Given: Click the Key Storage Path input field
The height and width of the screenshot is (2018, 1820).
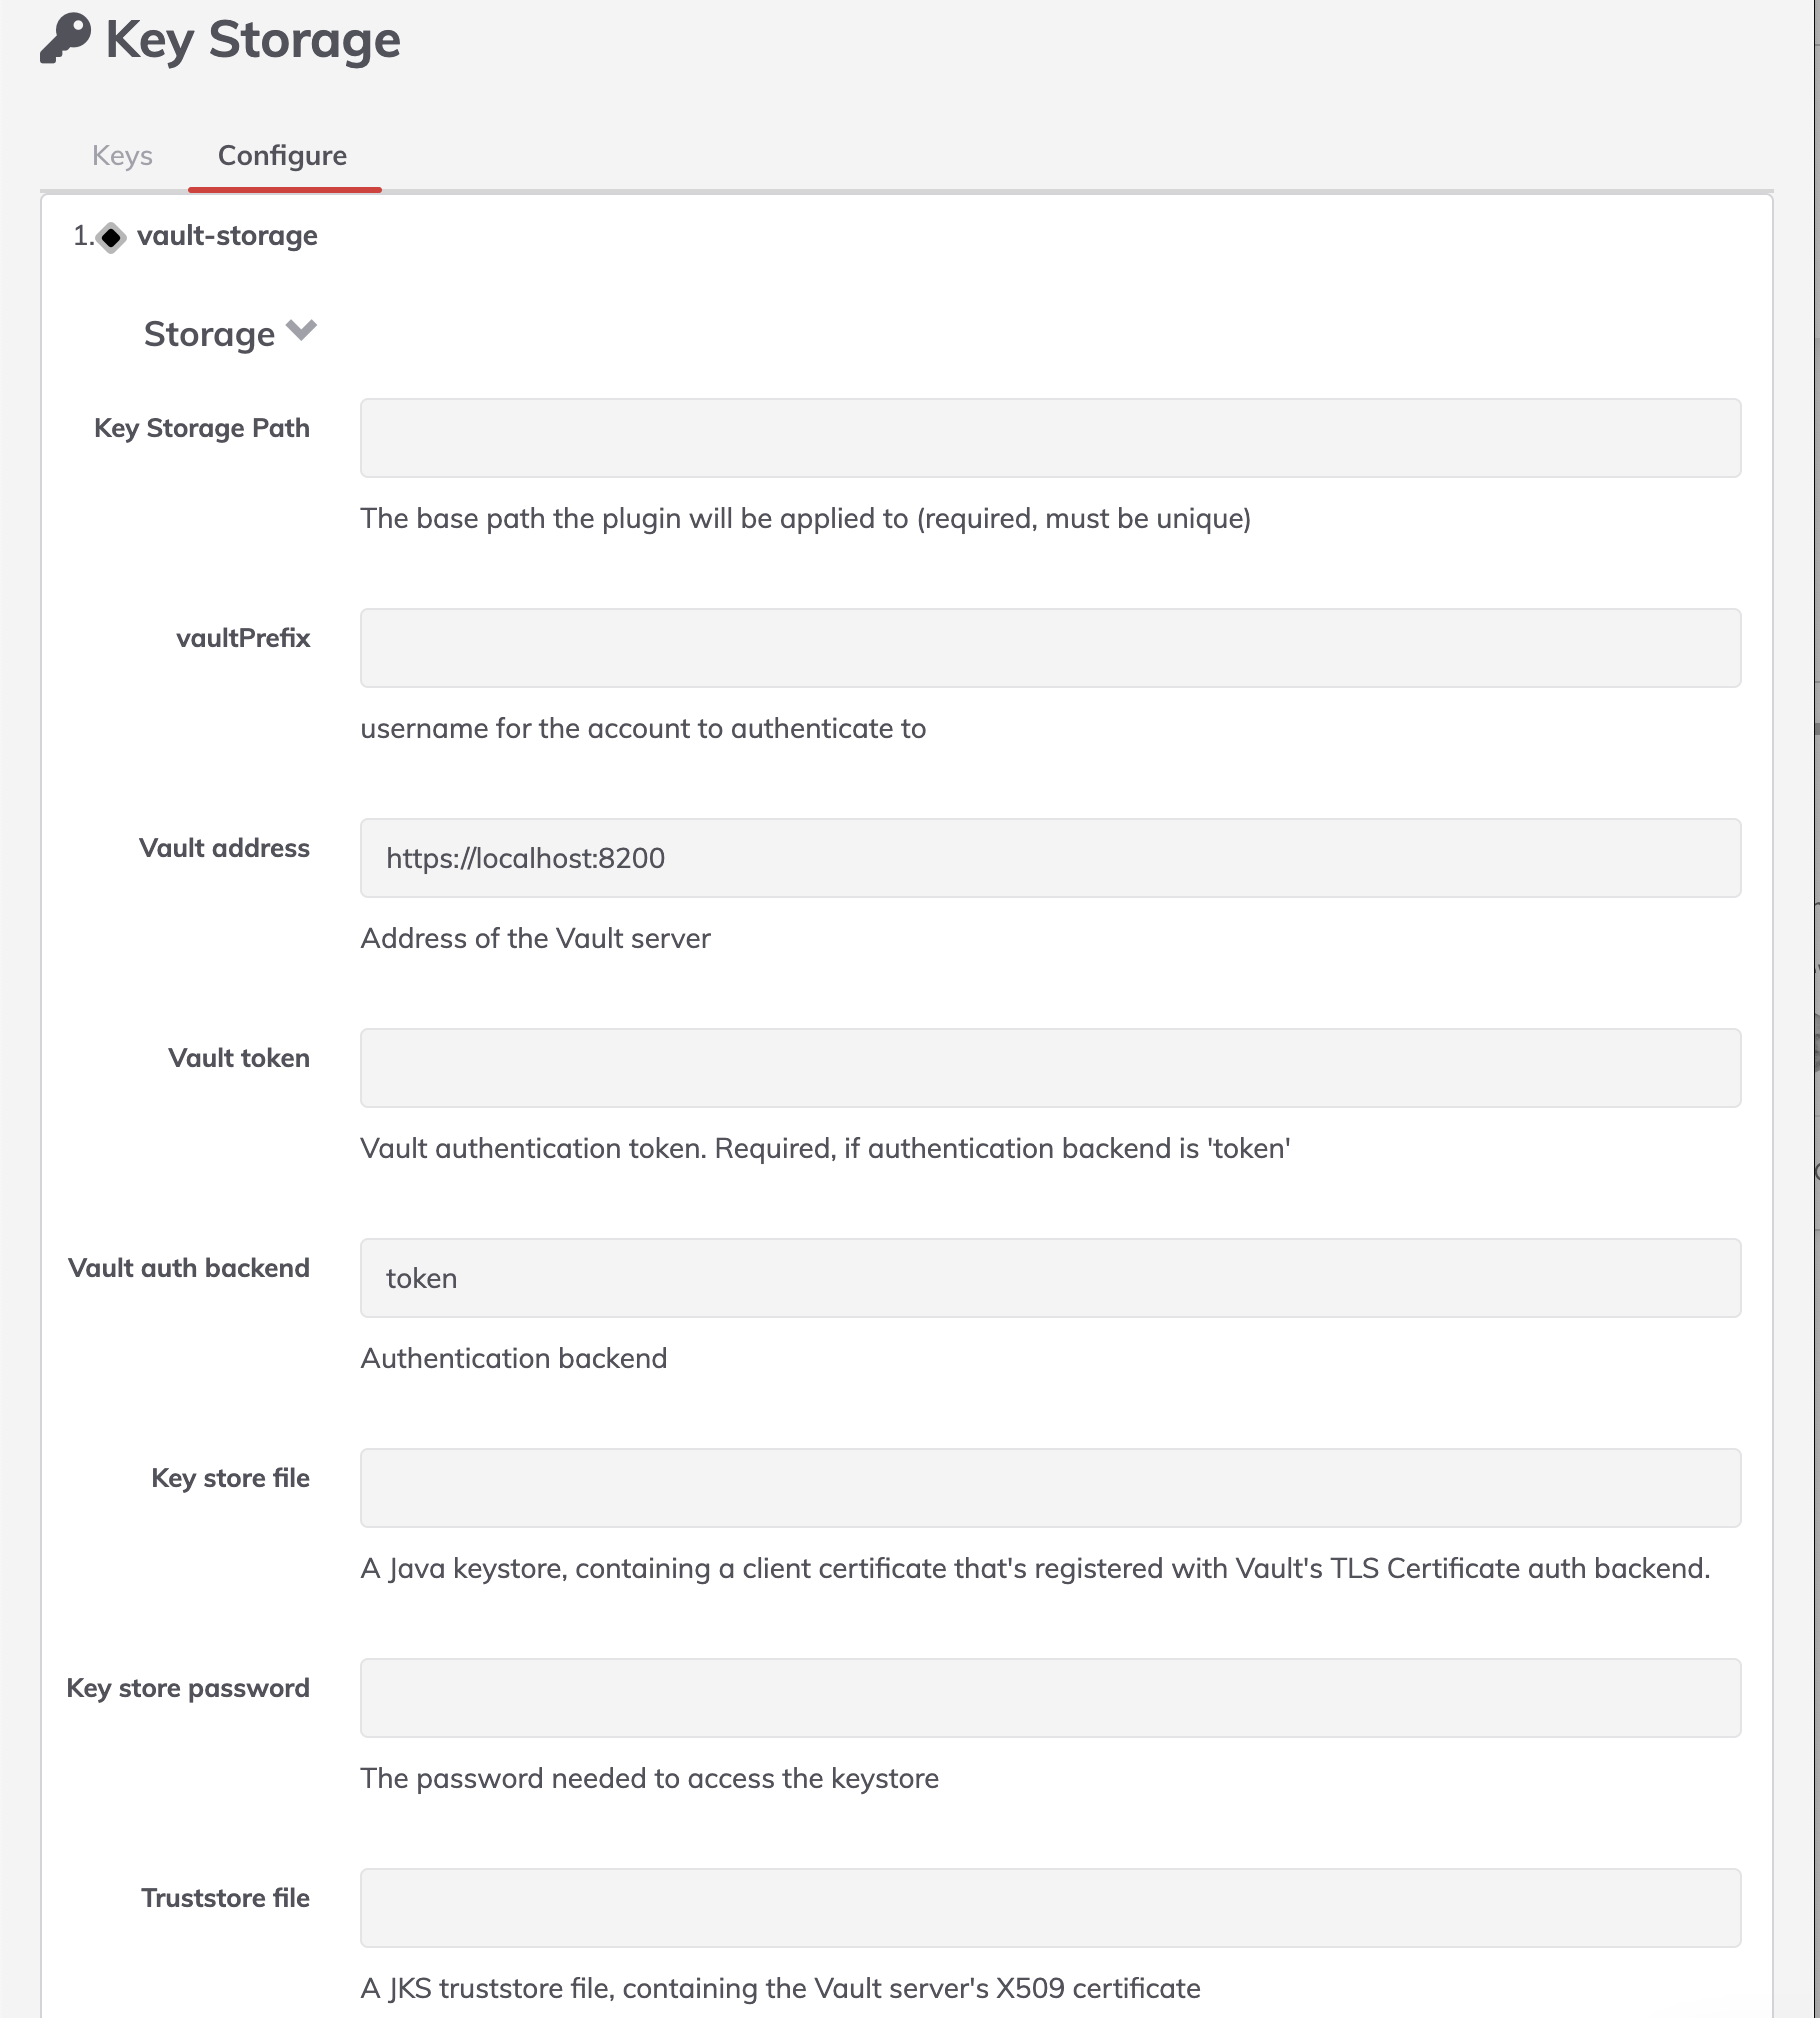Looking at the screenshot, I should click(1050, 438).
